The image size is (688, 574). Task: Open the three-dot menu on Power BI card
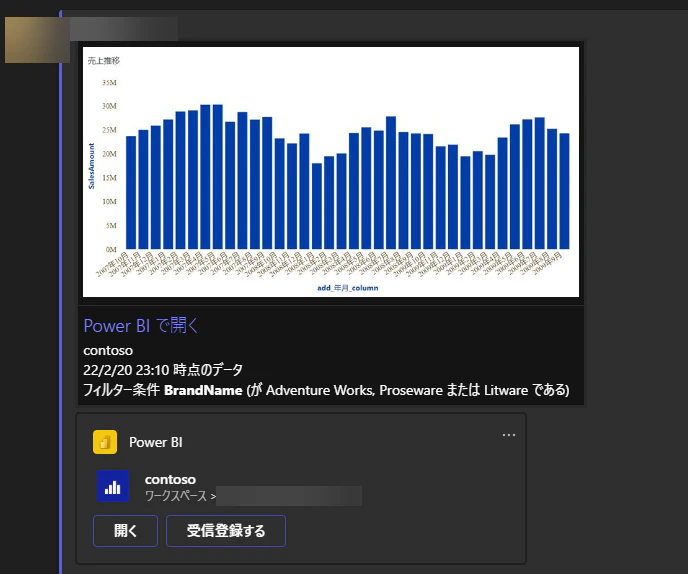click(509, 435)
